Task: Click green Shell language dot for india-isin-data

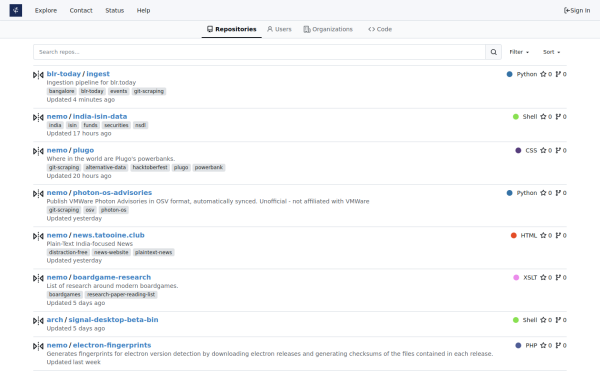Action: 515,117
